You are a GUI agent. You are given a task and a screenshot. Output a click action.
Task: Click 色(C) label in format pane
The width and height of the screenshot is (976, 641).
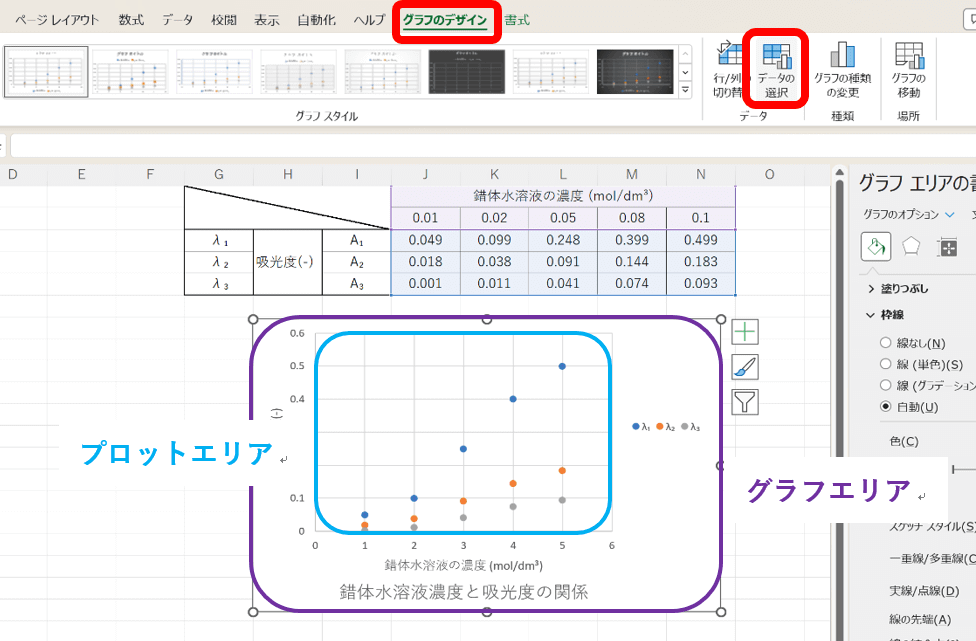pos(904,441)
